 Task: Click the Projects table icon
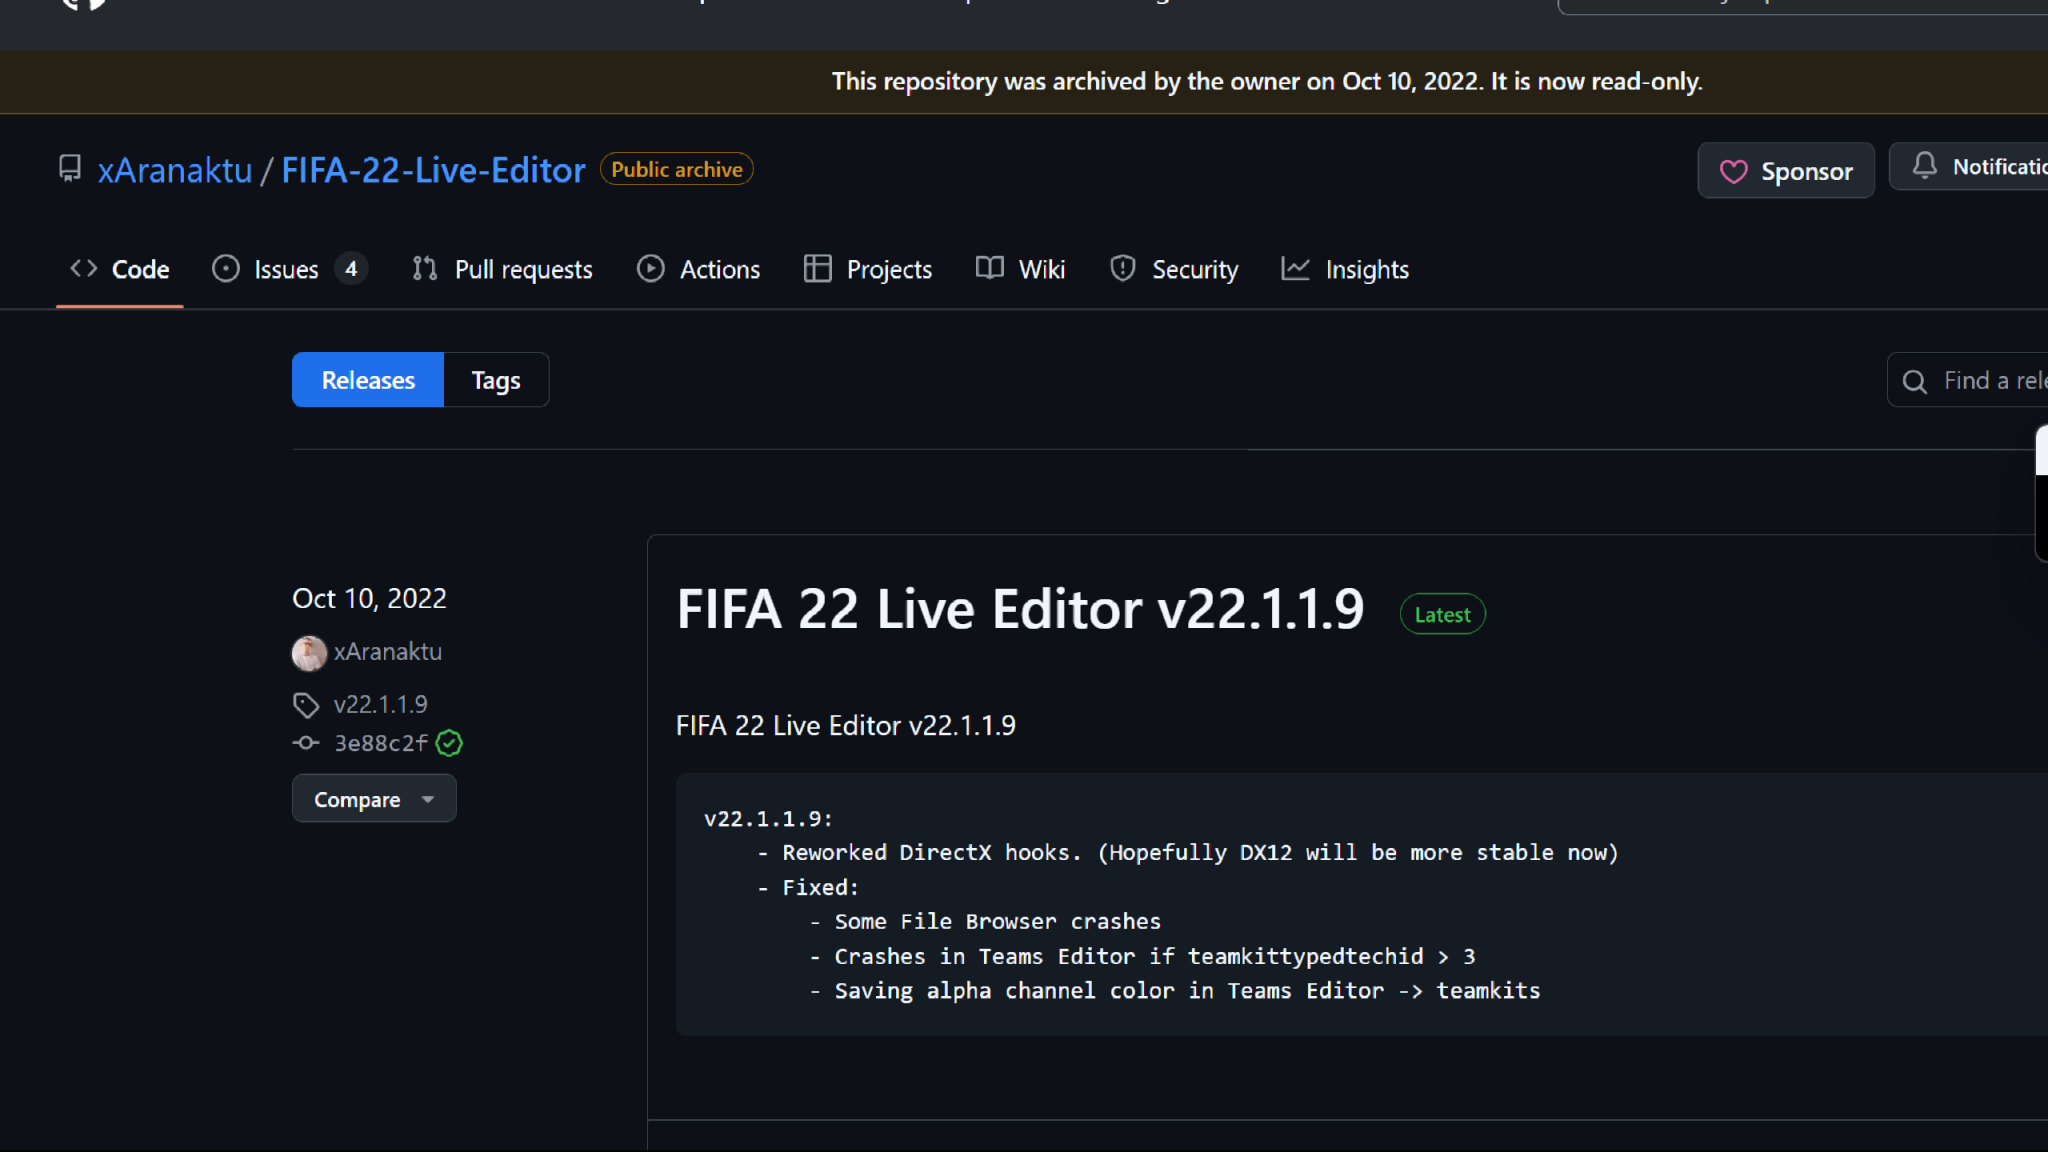click(x=818, y=269)
